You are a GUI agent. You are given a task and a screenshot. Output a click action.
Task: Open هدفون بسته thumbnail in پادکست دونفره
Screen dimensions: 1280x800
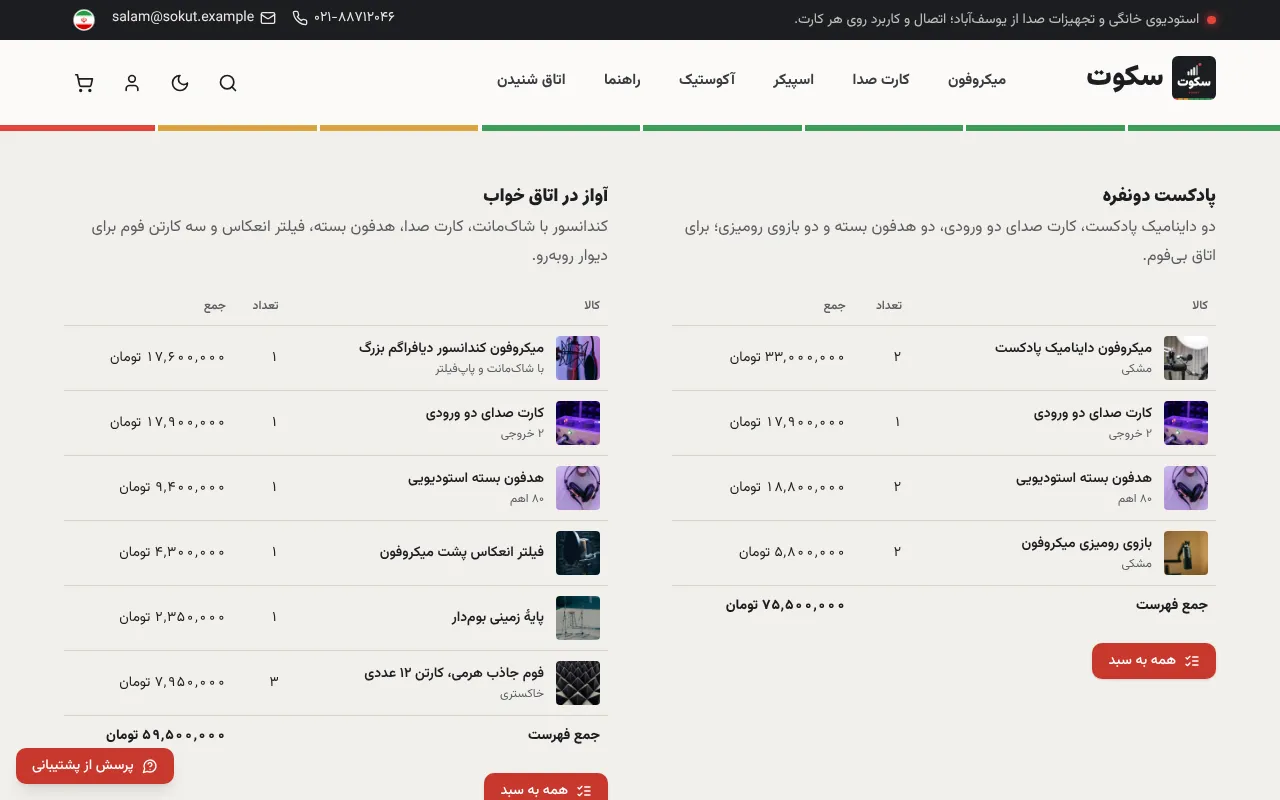pos(1186,488)
